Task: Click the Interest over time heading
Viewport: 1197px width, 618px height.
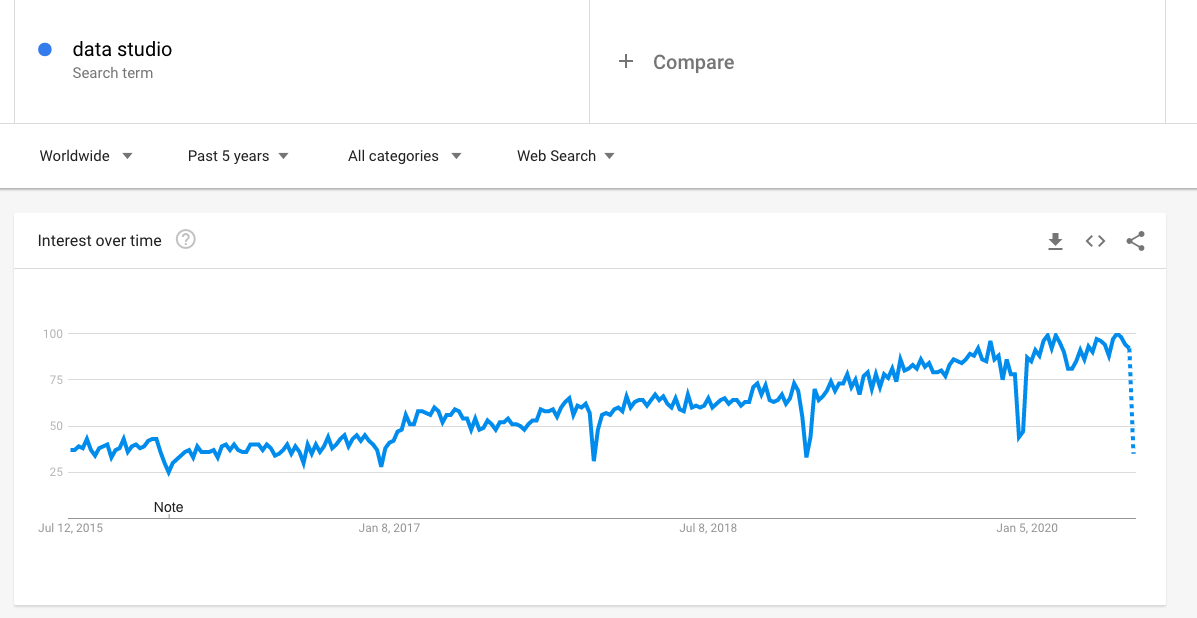Action: pyautogui.click(x=99, y=240)
